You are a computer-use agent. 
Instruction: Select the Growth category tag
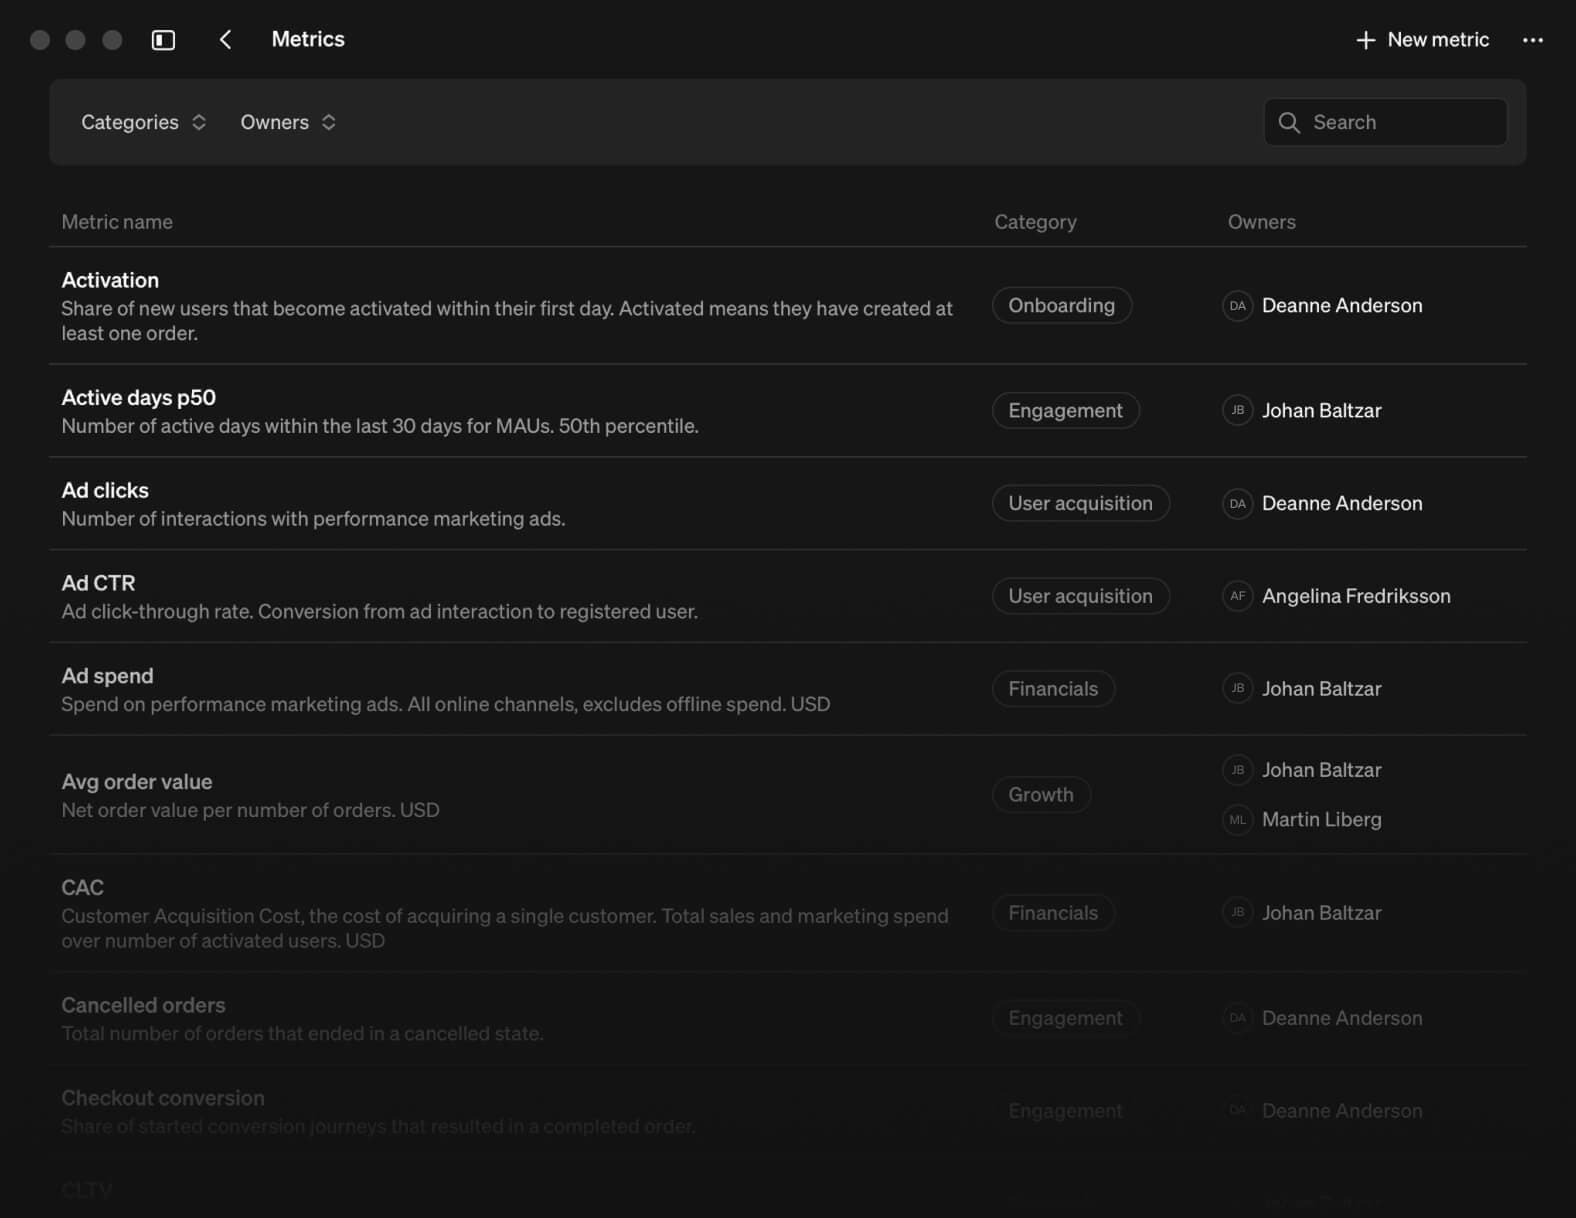(x=1040, y=795)
